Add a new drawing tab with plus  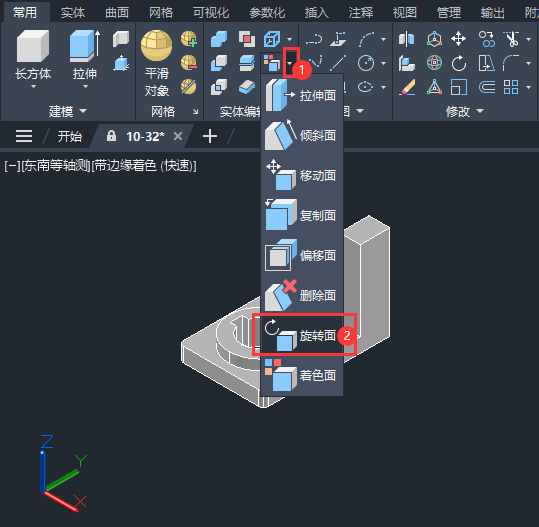click(210, 136)
